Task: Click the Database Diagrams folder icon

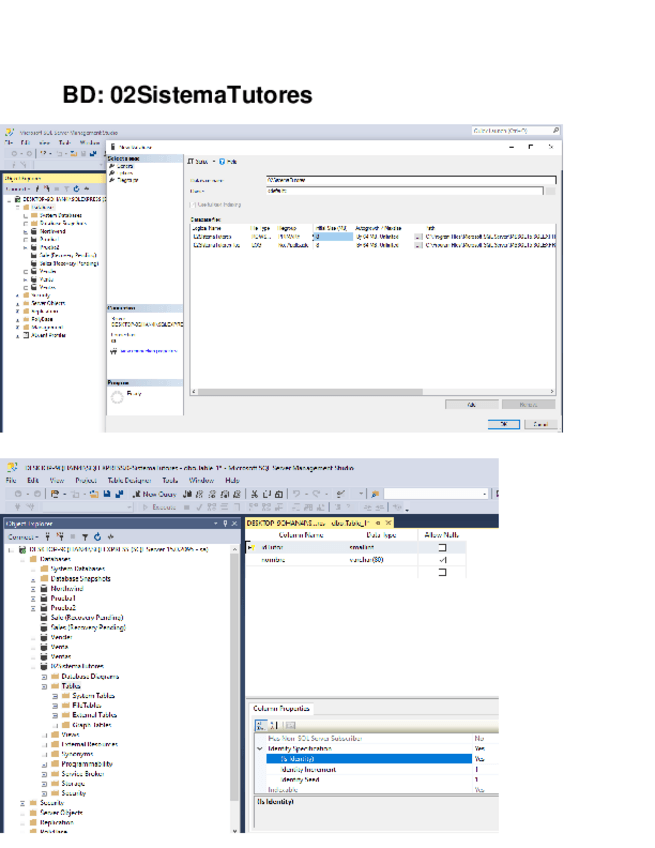Action: pyautogui.click(x=55, y=676)
